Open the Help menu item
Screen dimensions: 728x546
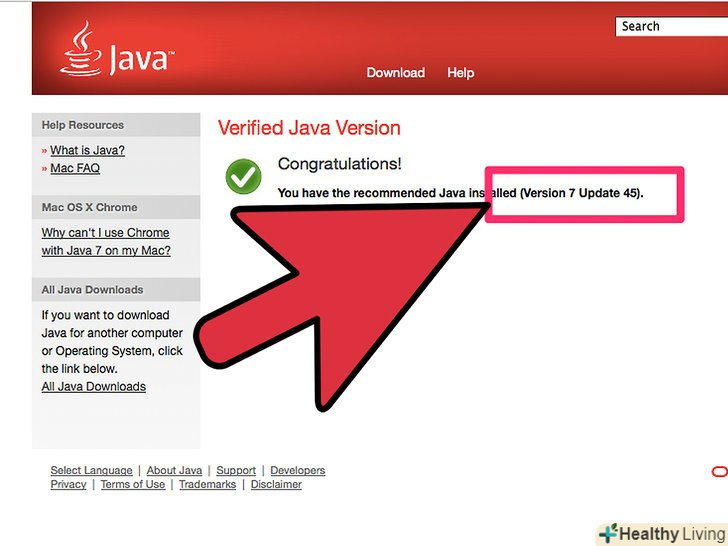[461, 72]
